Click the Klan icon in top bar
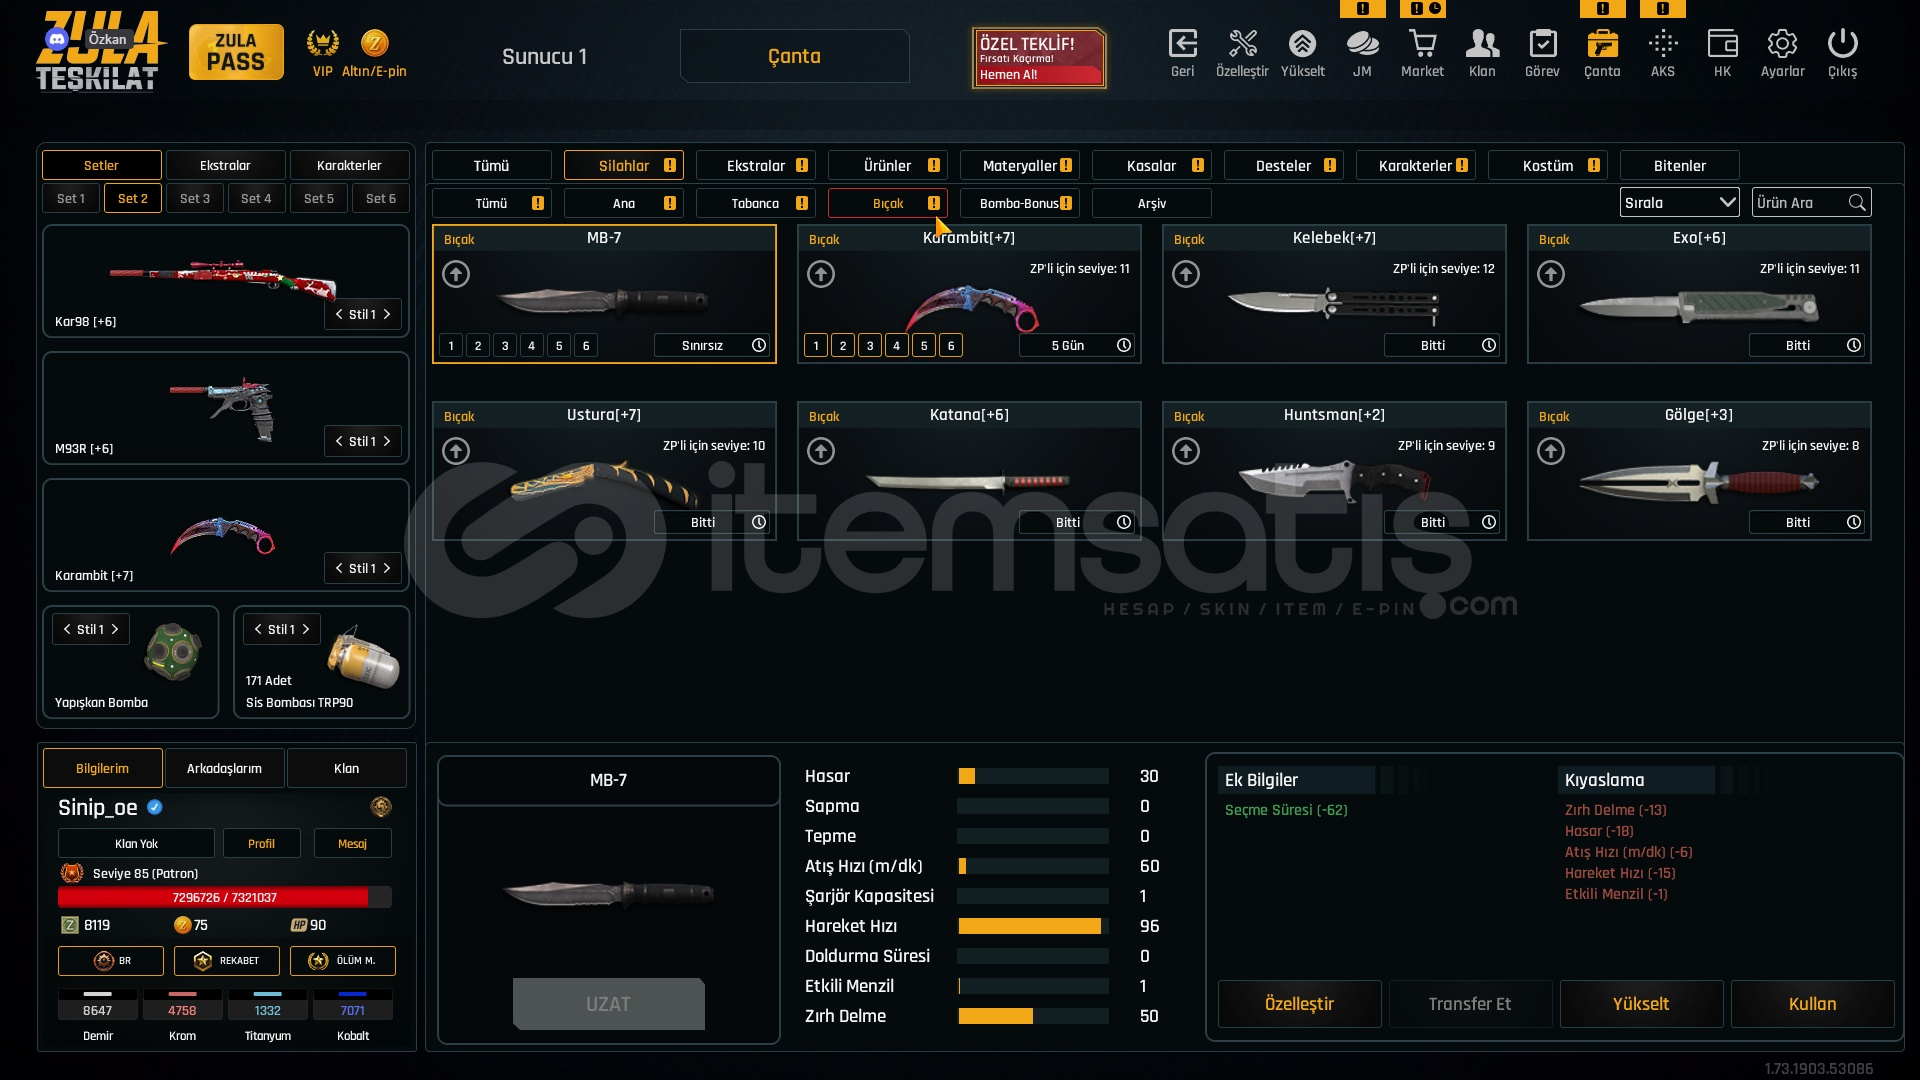1920x1080 pixels. (1482, 45)
